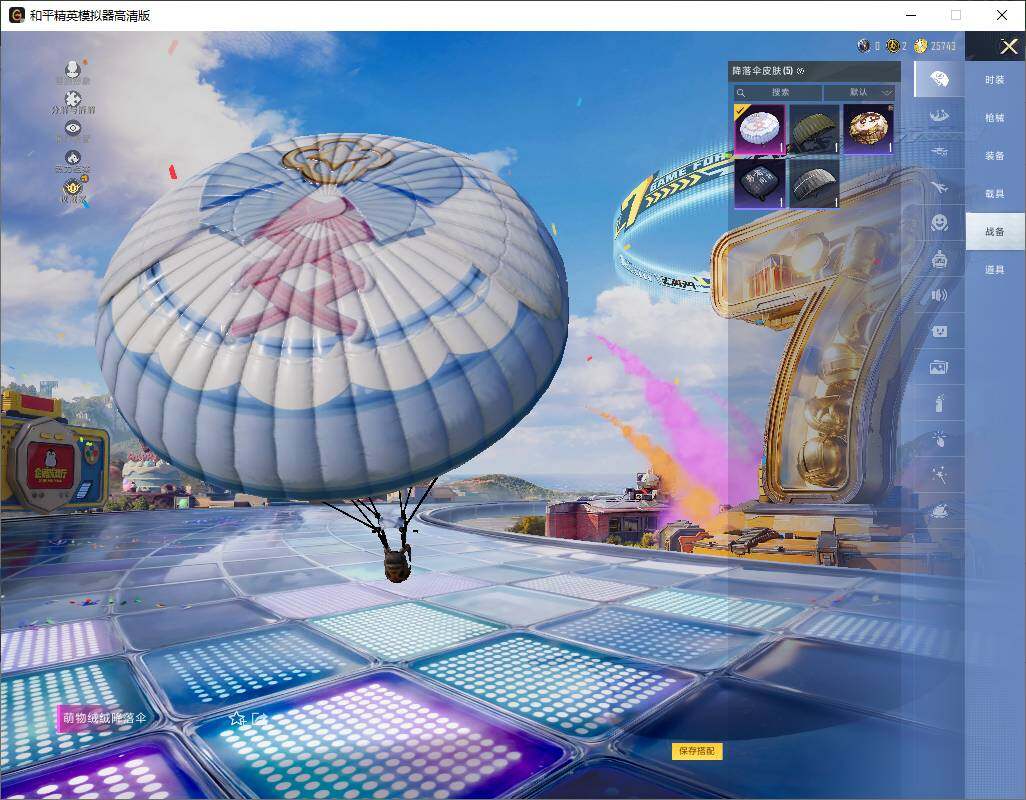Click the flame-shaped circular icon on left
Viewport: 1026px width, 800px height.
(73, 158)
